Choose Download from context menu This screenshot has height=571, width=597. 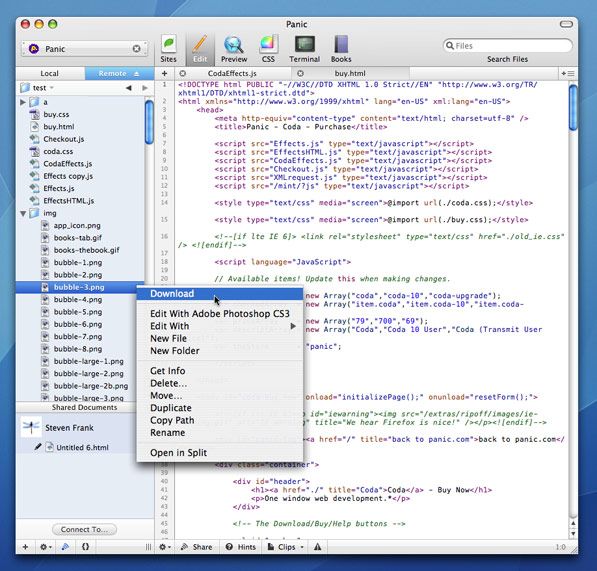[x=220, y=294]
